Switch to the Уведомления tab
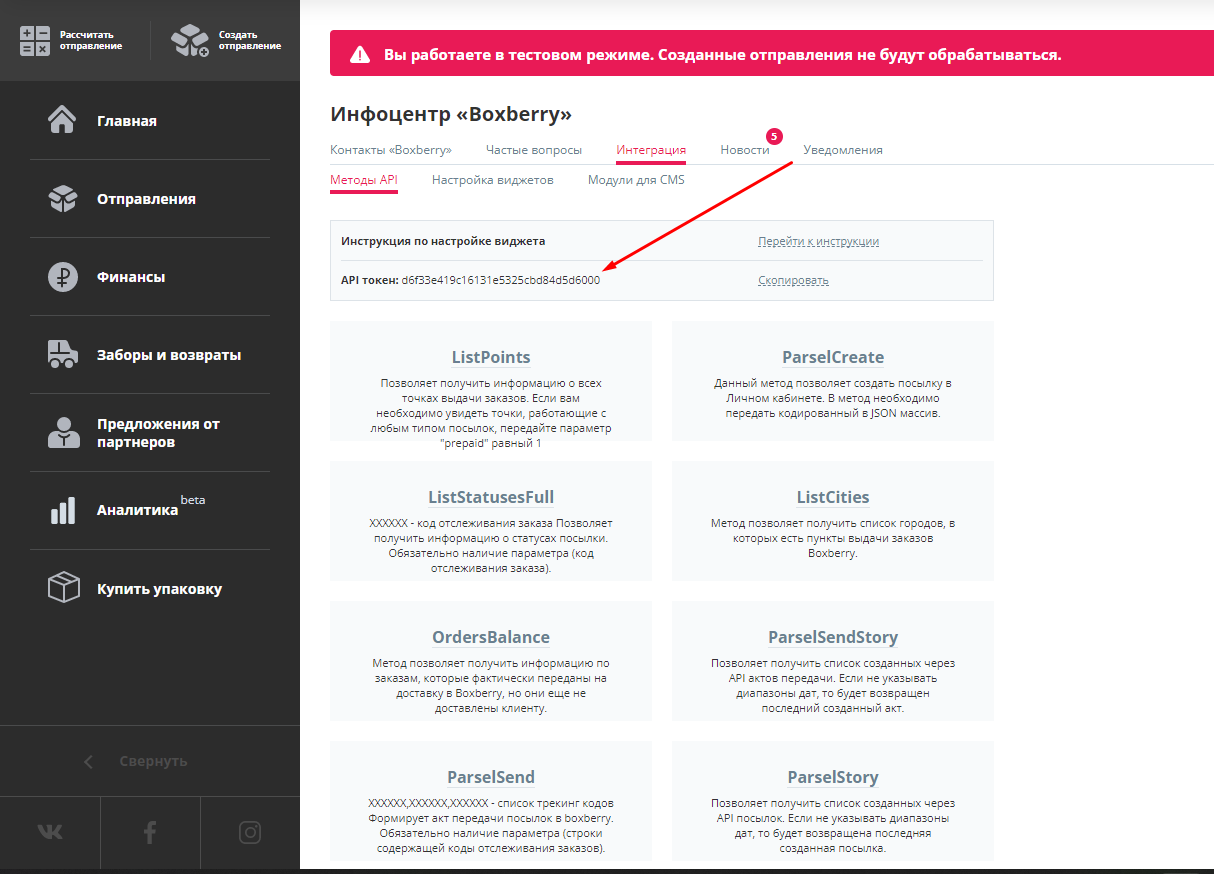The image size is (1214, 874). tap(843, 150)
